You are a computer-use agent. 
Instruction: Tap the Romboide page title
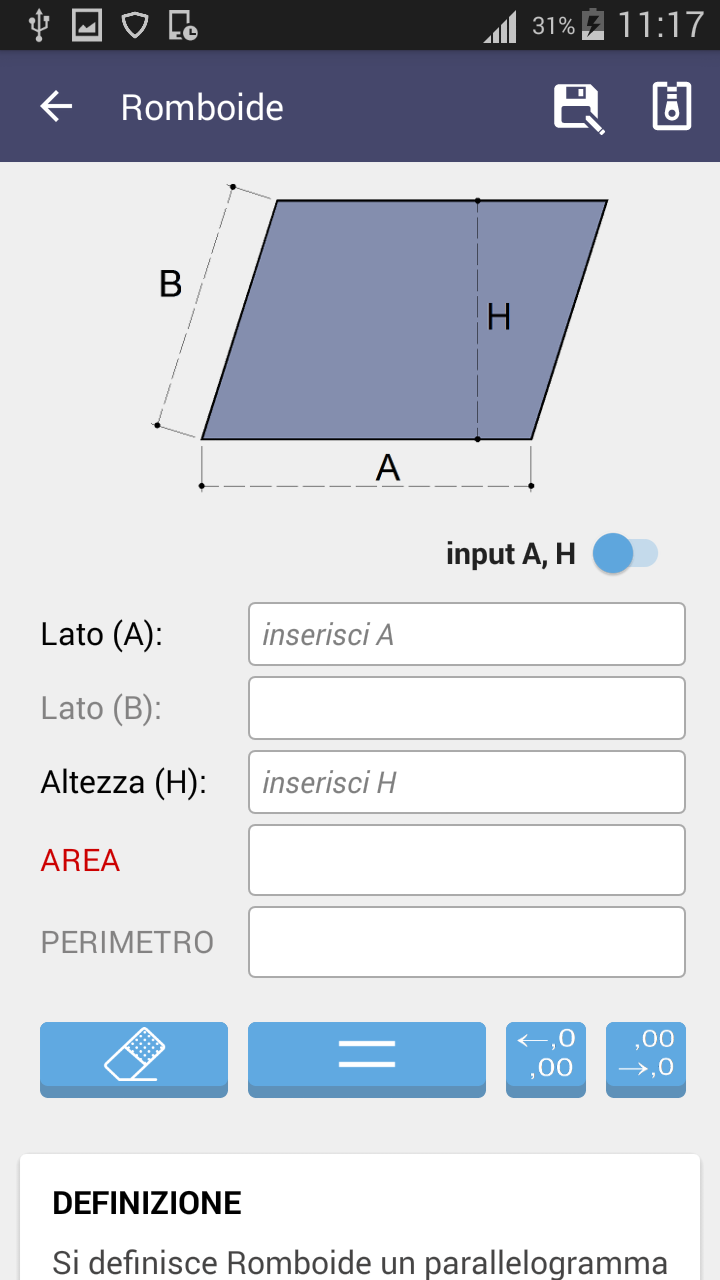pyautogui.click(x=202, y=107)
